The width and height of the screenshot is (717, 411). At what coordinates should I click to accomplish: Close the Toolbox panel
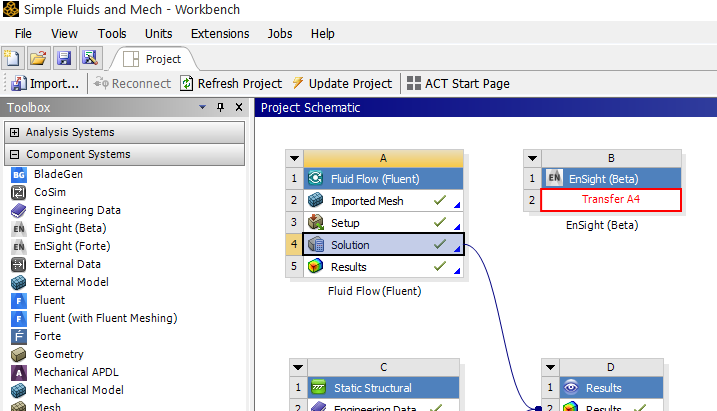[x=239, y=107]
